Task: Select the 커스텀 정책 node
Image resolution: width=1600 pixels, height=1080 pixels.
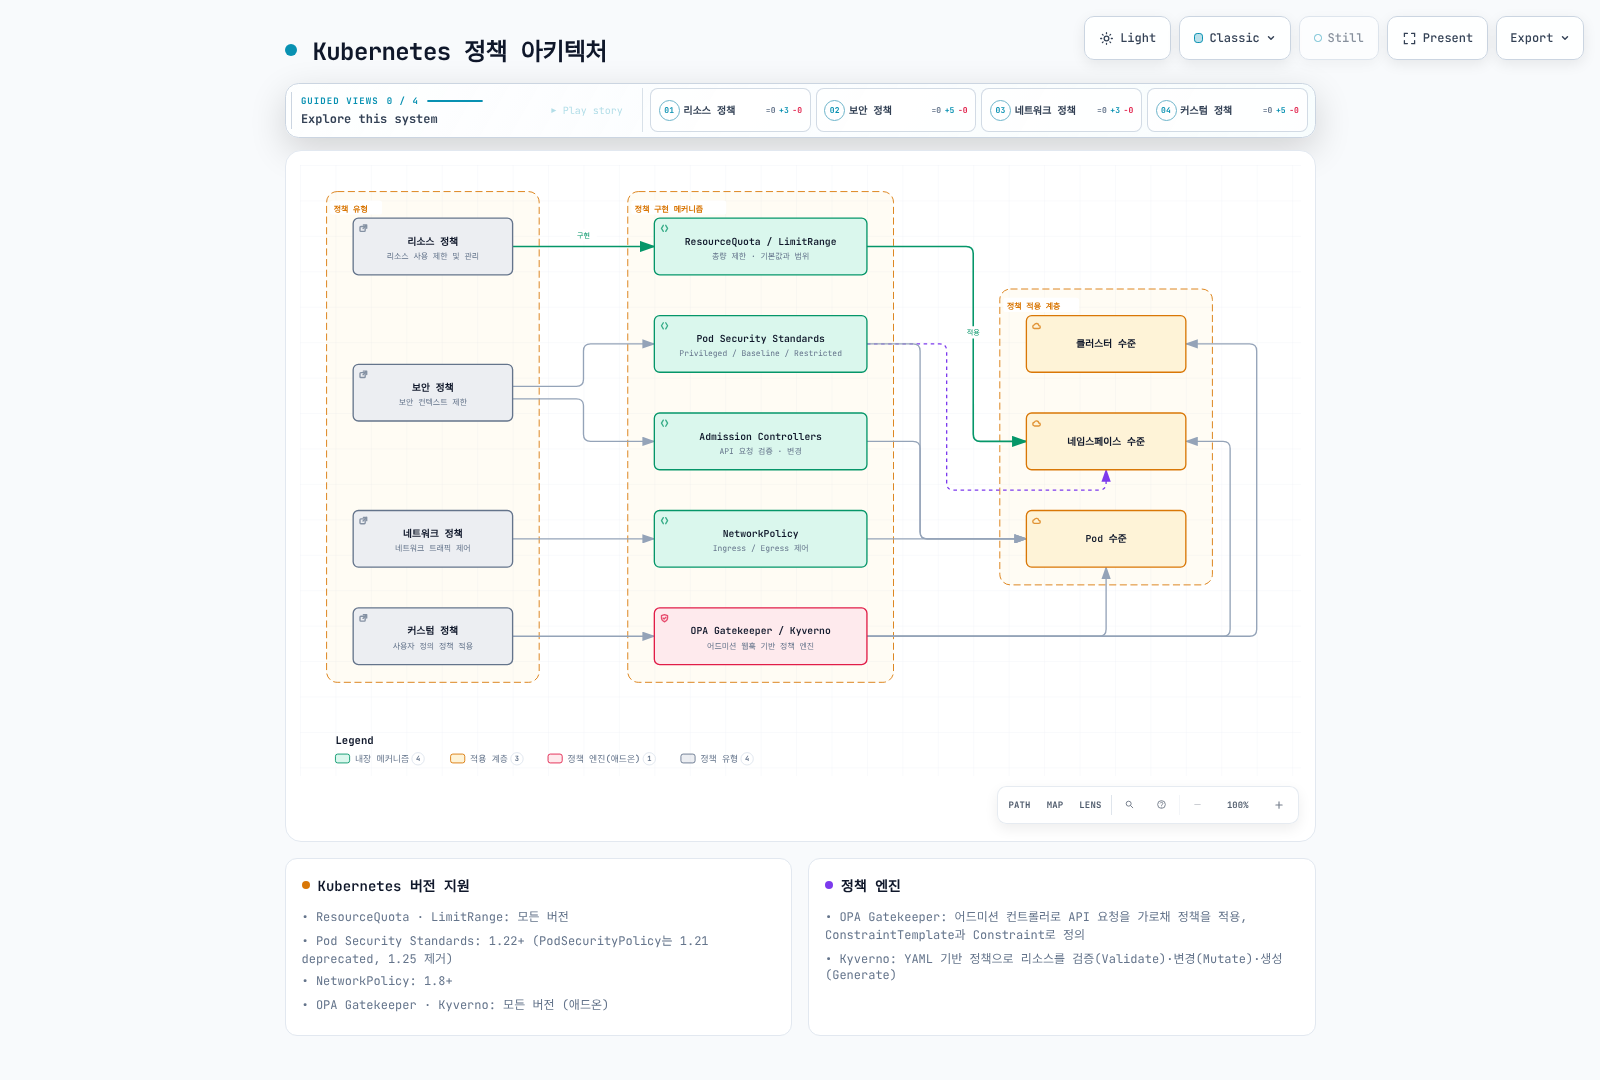Action: tap(433, 636)
